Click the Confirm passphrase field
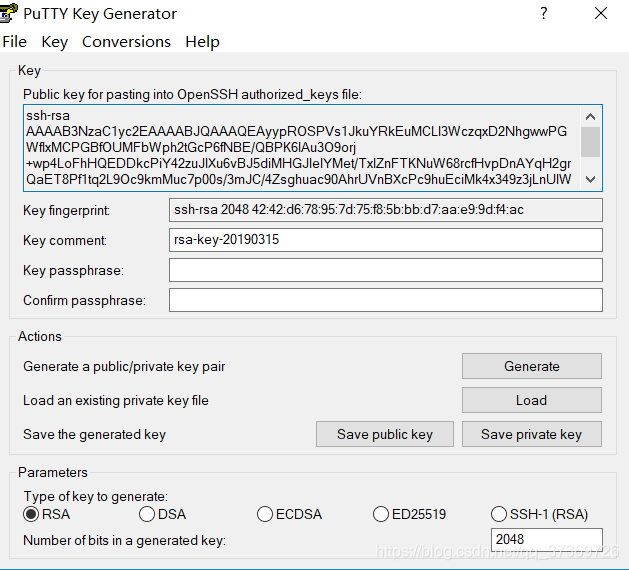 click(386, 300)
